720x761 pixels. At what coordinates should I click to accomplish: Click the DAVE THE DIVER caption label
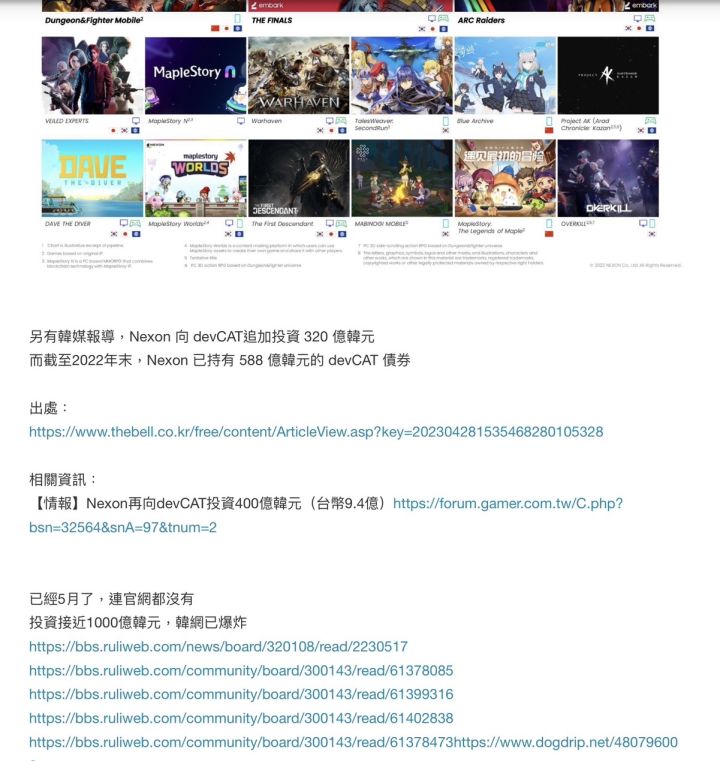point(67,224)
